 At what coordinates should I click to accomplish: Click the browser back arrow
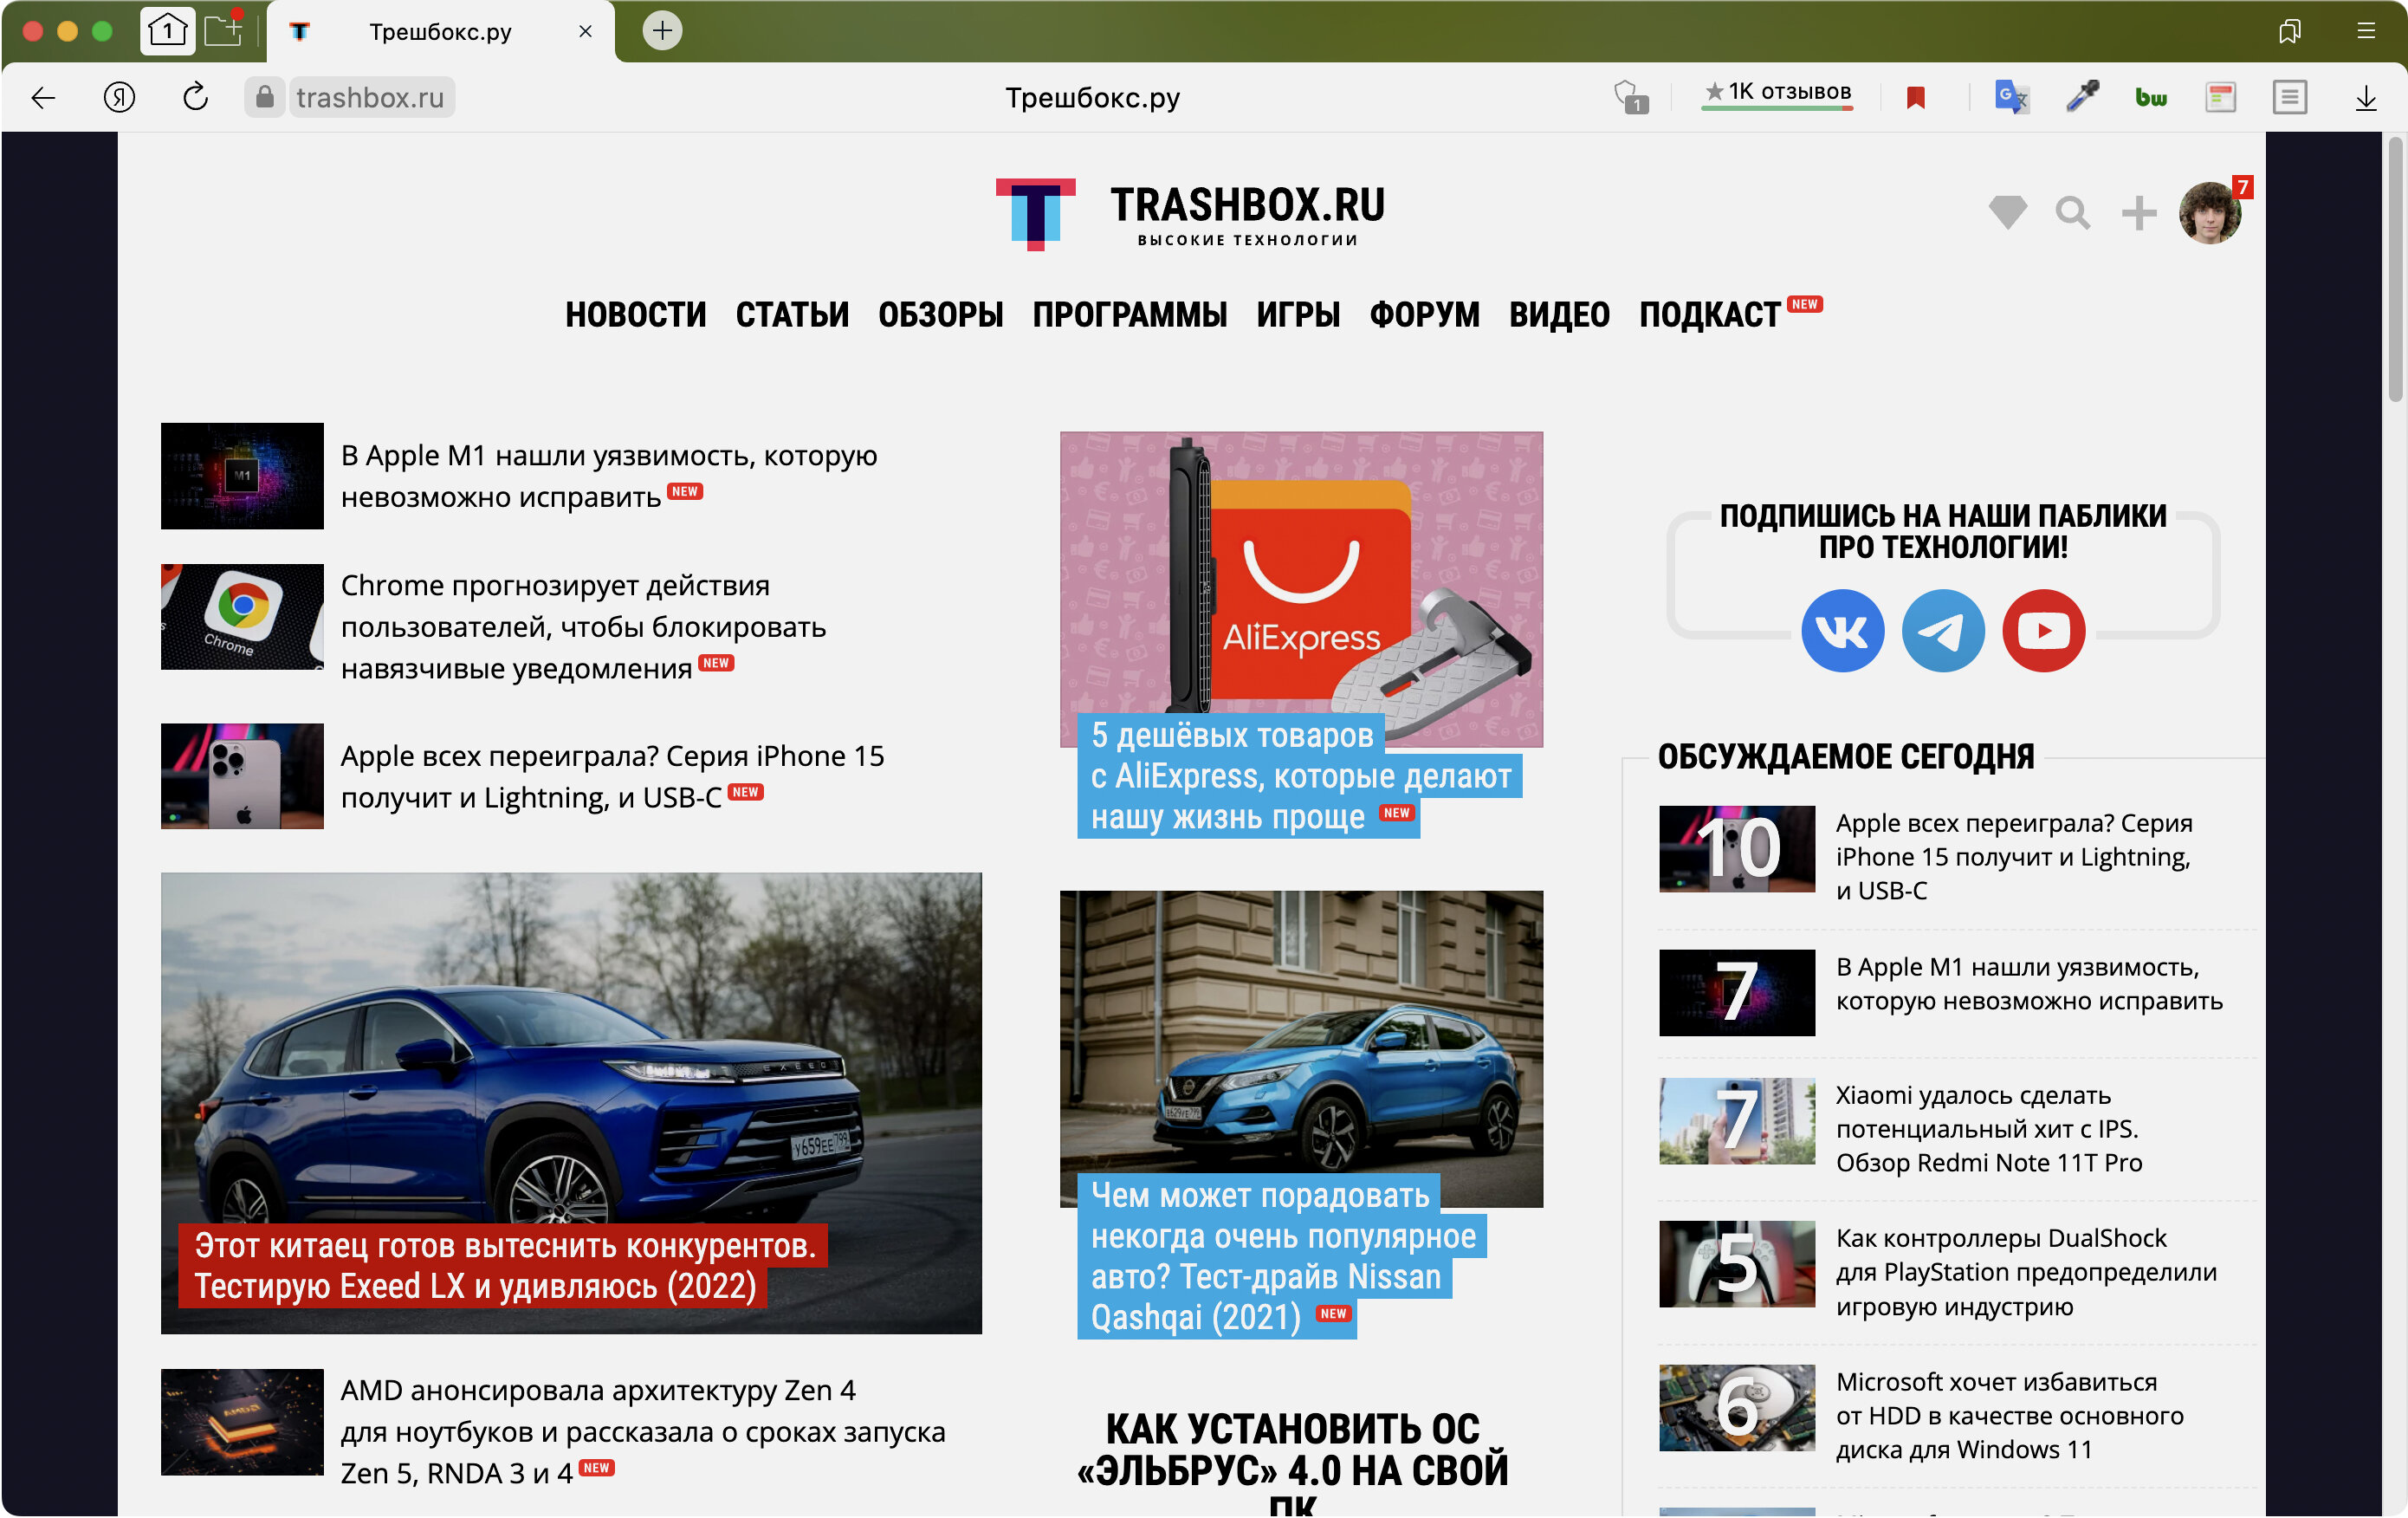point(43,97)
